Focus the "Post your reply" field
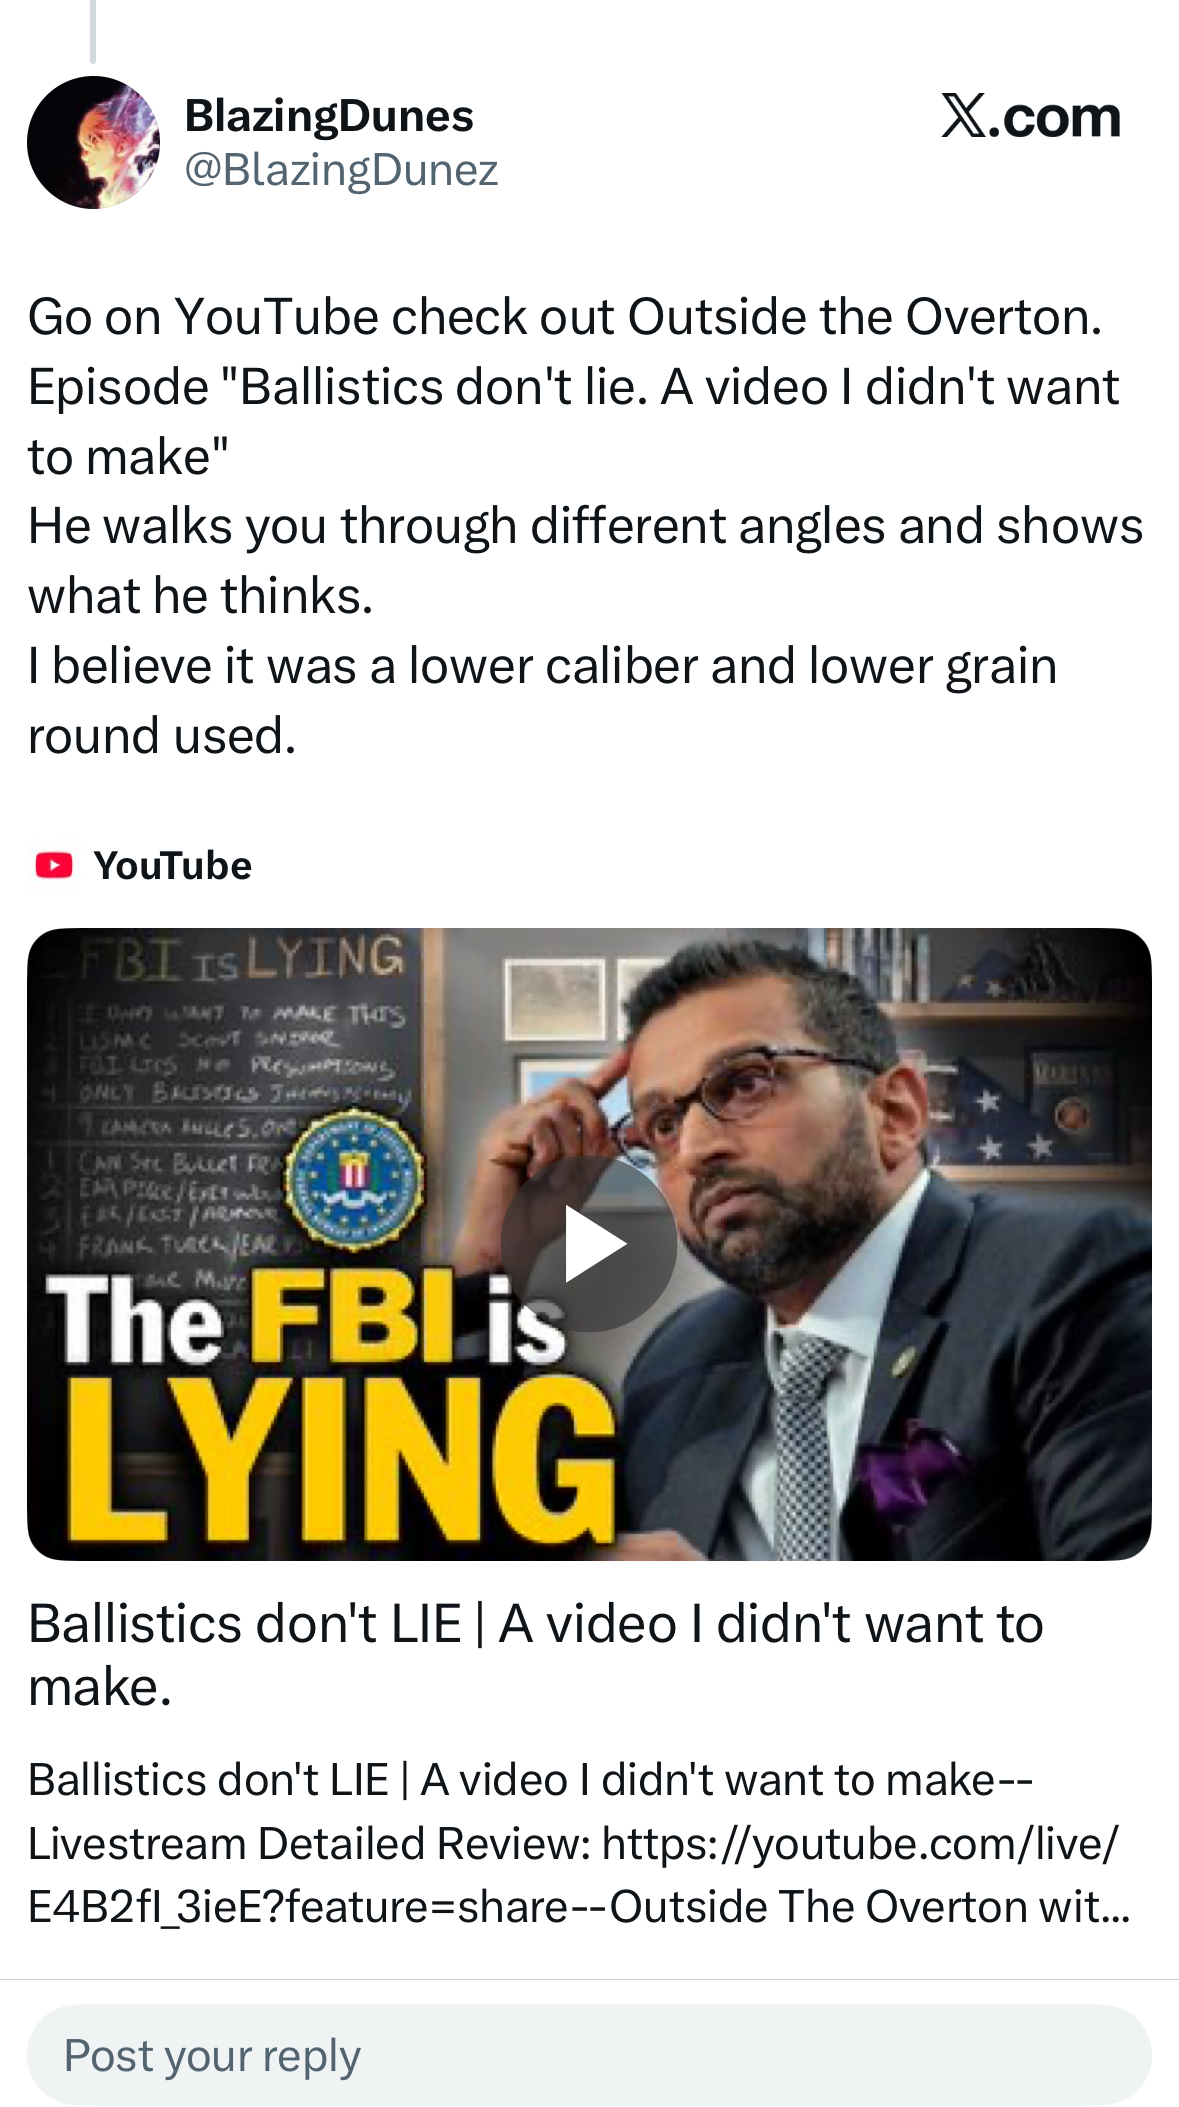This screenshot has width=1179, height=2107. click(589, 2055)
